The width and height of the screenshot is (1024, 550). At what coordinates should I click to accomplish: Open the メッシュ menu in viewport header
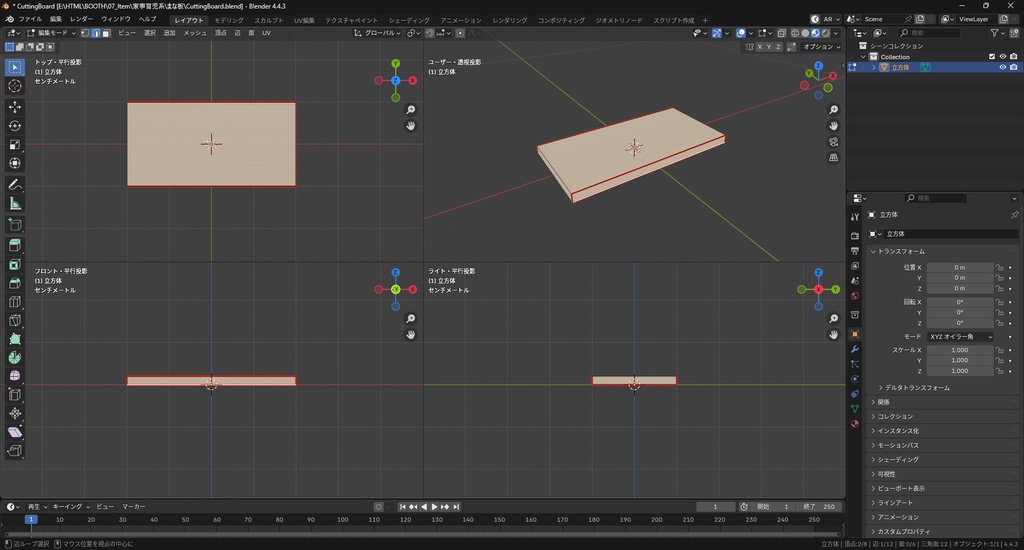click(195, 33)
